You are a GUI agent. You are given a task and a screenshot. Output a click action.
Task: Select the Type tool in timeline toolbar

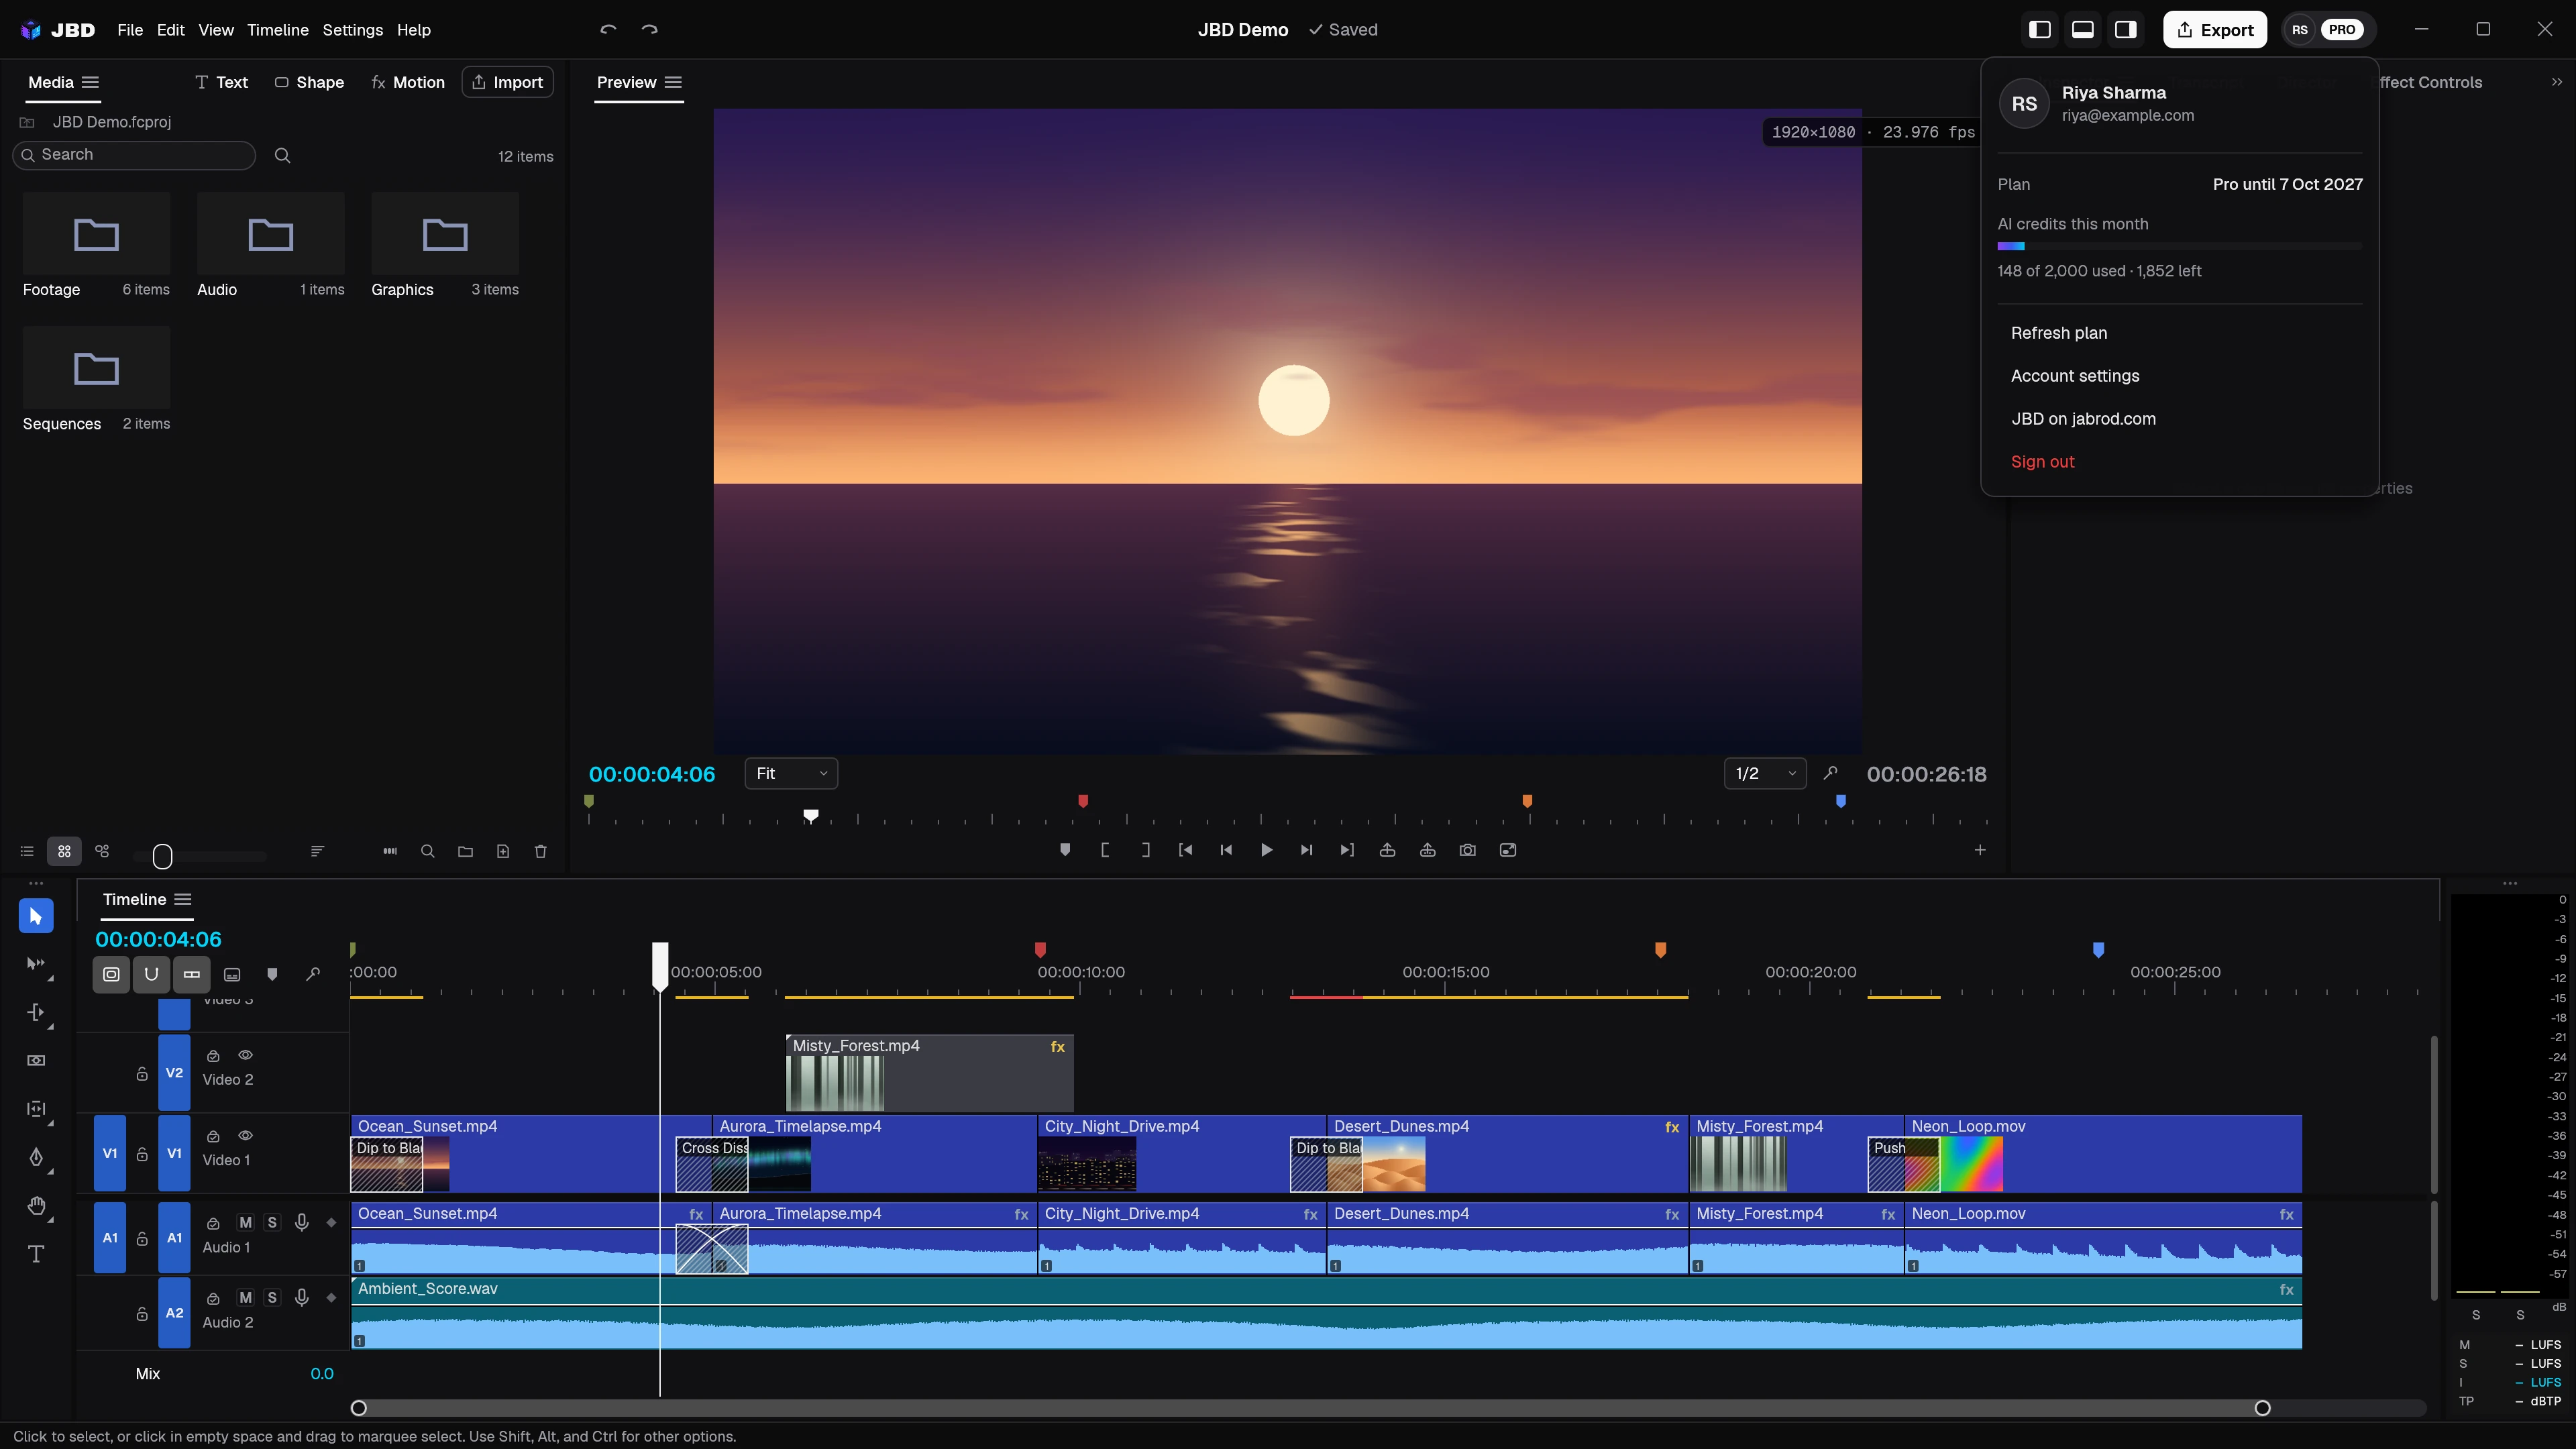point(36,1254)
